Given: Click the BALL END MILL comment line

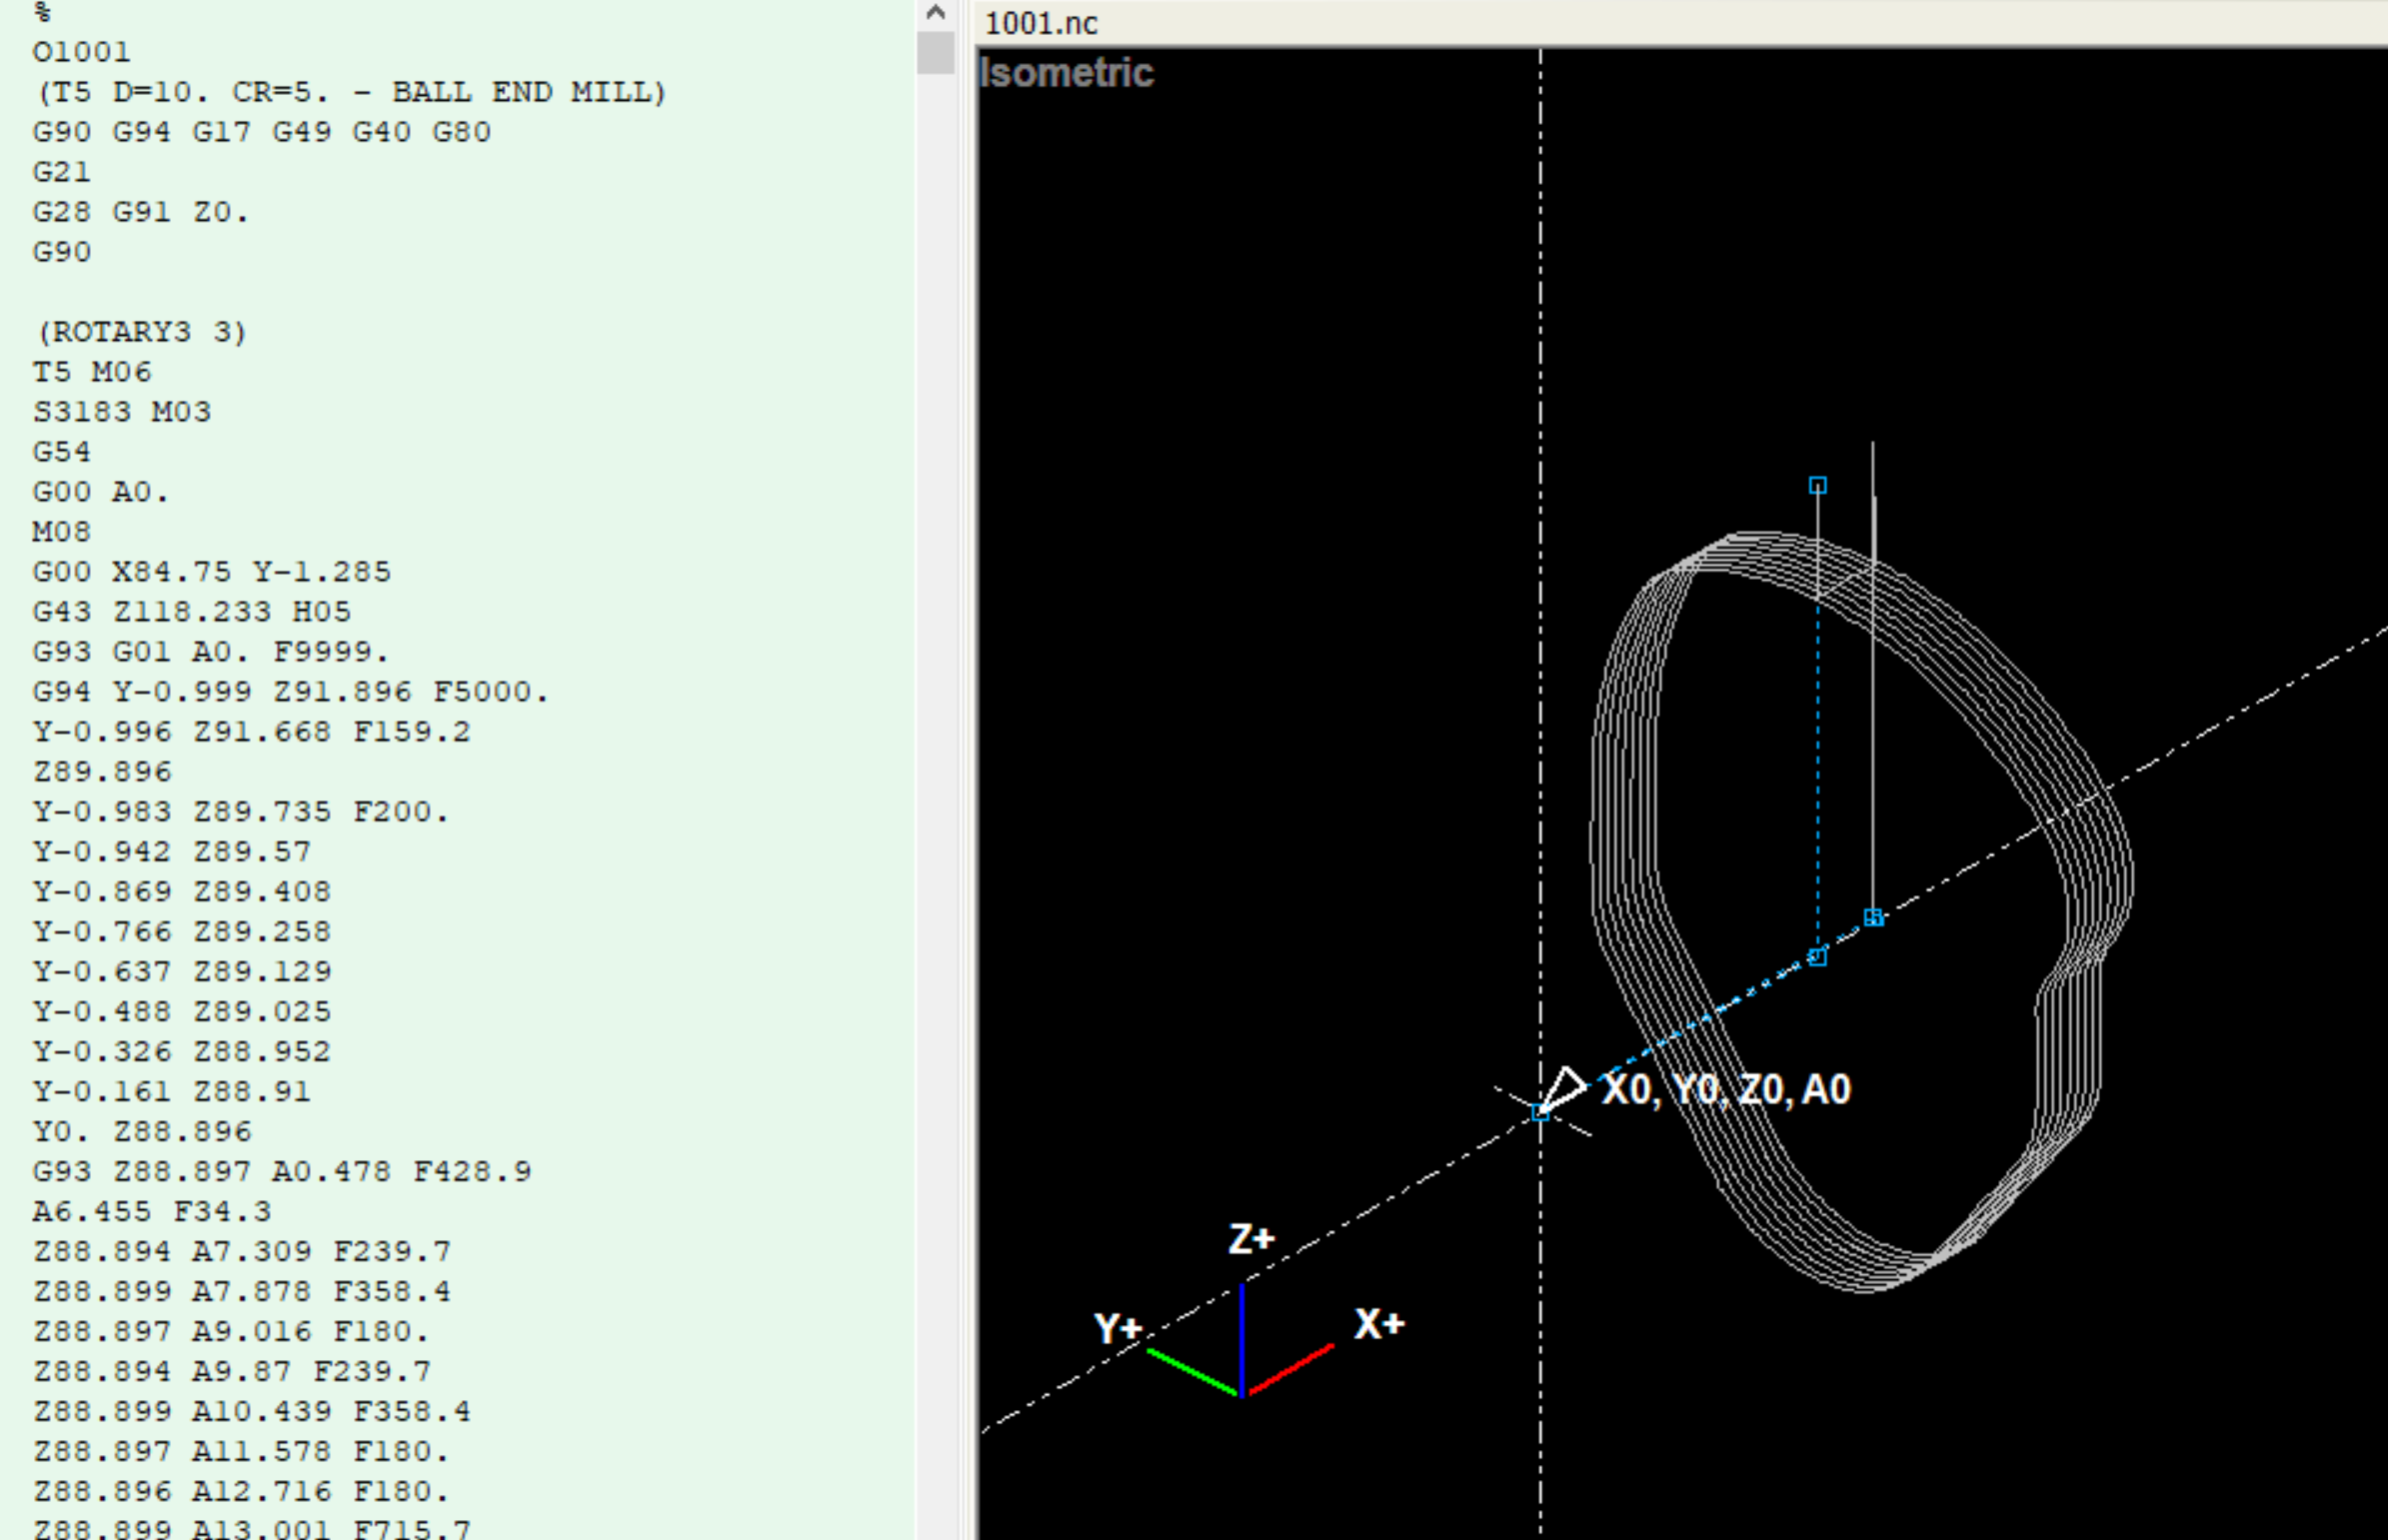Looking at the screenshot, I should pos(352,92).
